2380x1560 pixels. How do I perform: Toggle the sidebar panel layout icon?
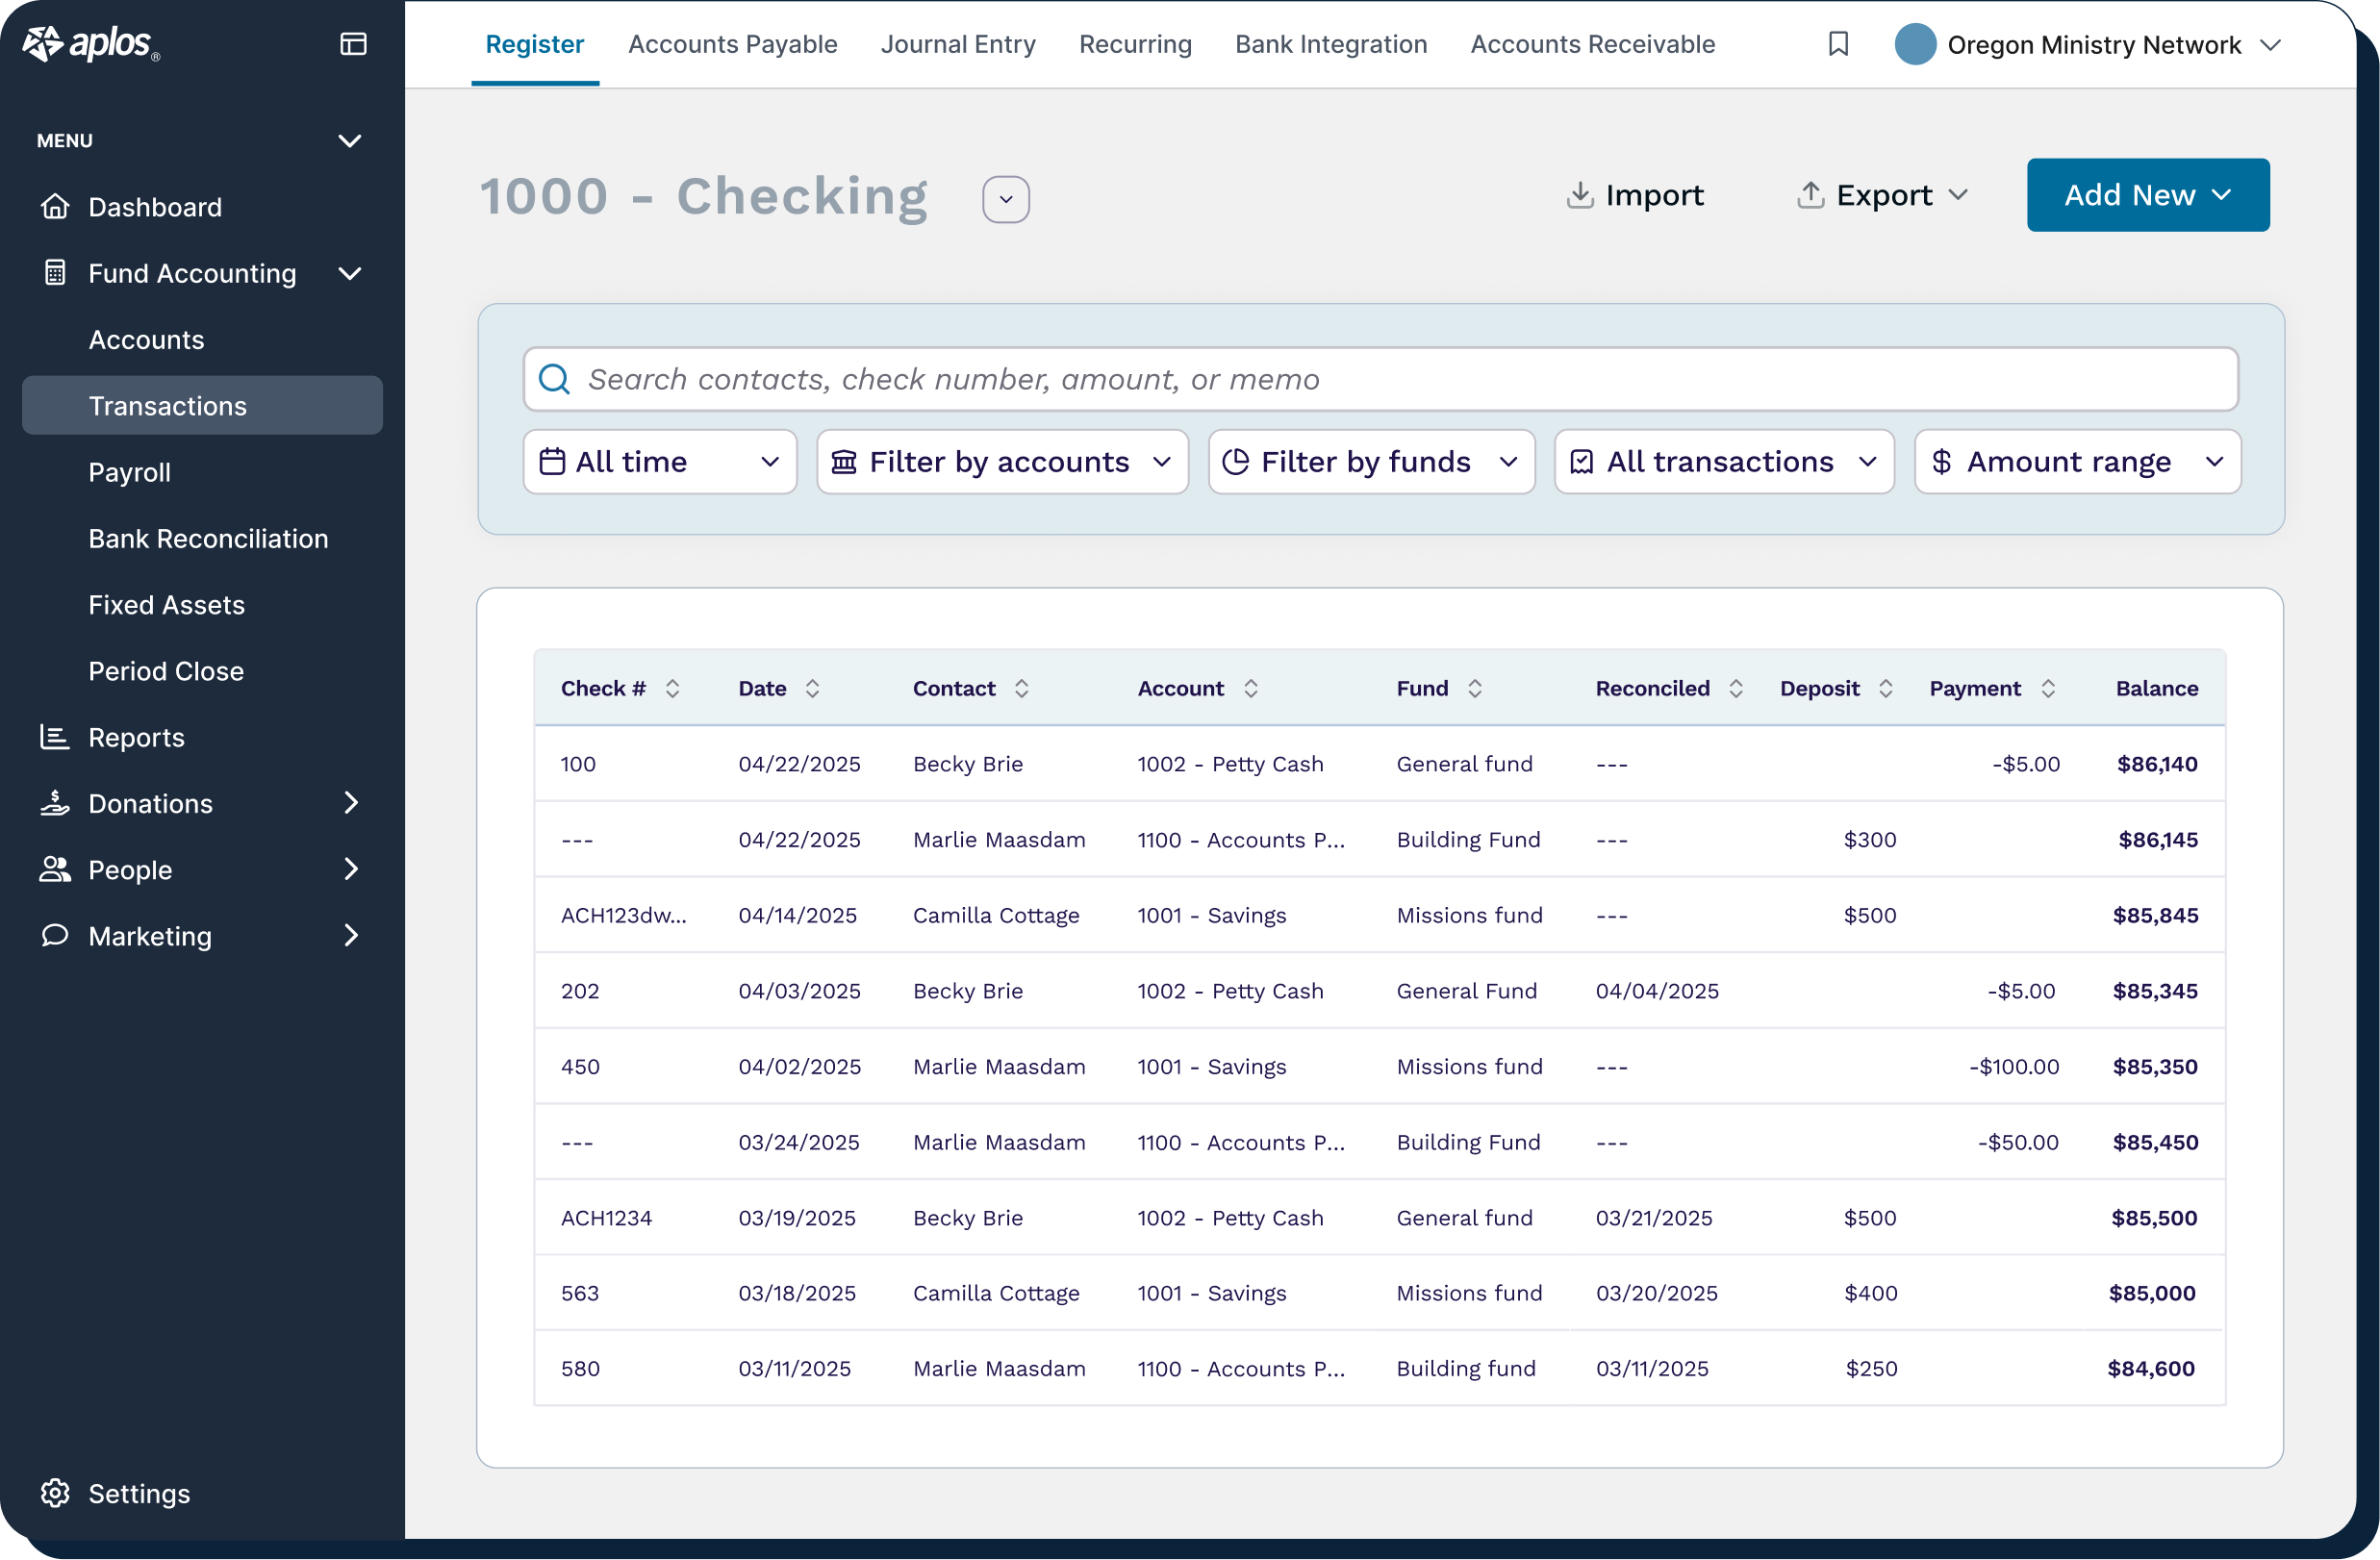pyautogui.click(x=353, y=44)
